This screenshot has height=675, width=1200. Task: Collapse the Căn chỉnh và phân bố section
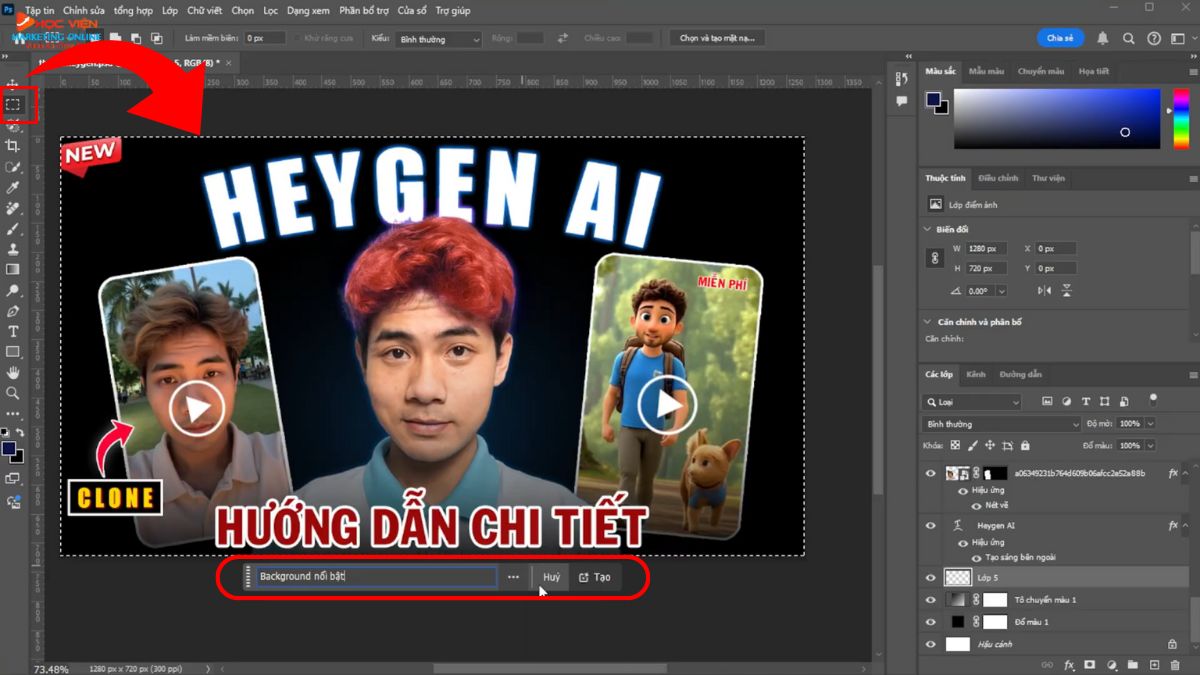[927, 322]
